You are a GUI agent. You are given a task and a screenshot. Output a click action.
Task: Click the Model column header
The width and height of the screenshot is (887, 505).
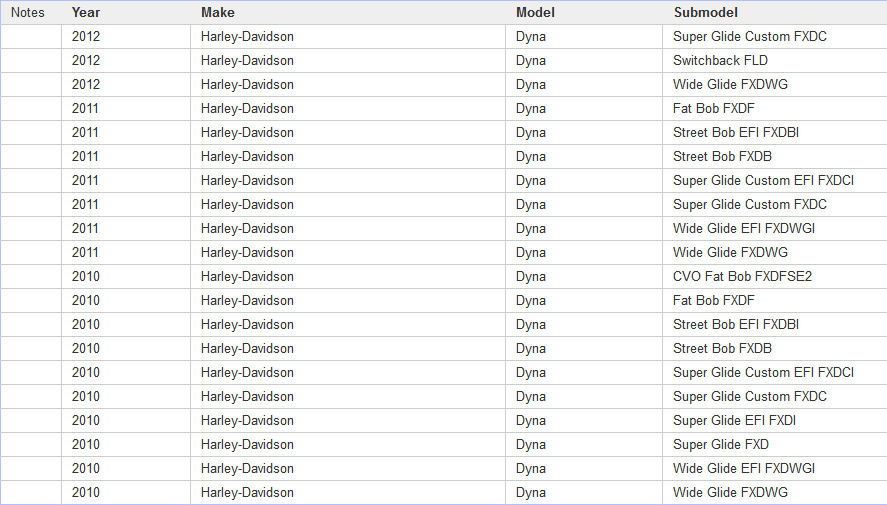[535, 12]
